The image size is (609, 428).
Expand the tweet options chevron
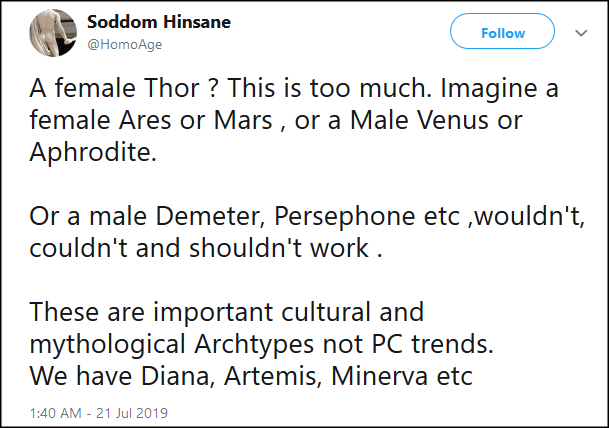[x=581, y=32]
